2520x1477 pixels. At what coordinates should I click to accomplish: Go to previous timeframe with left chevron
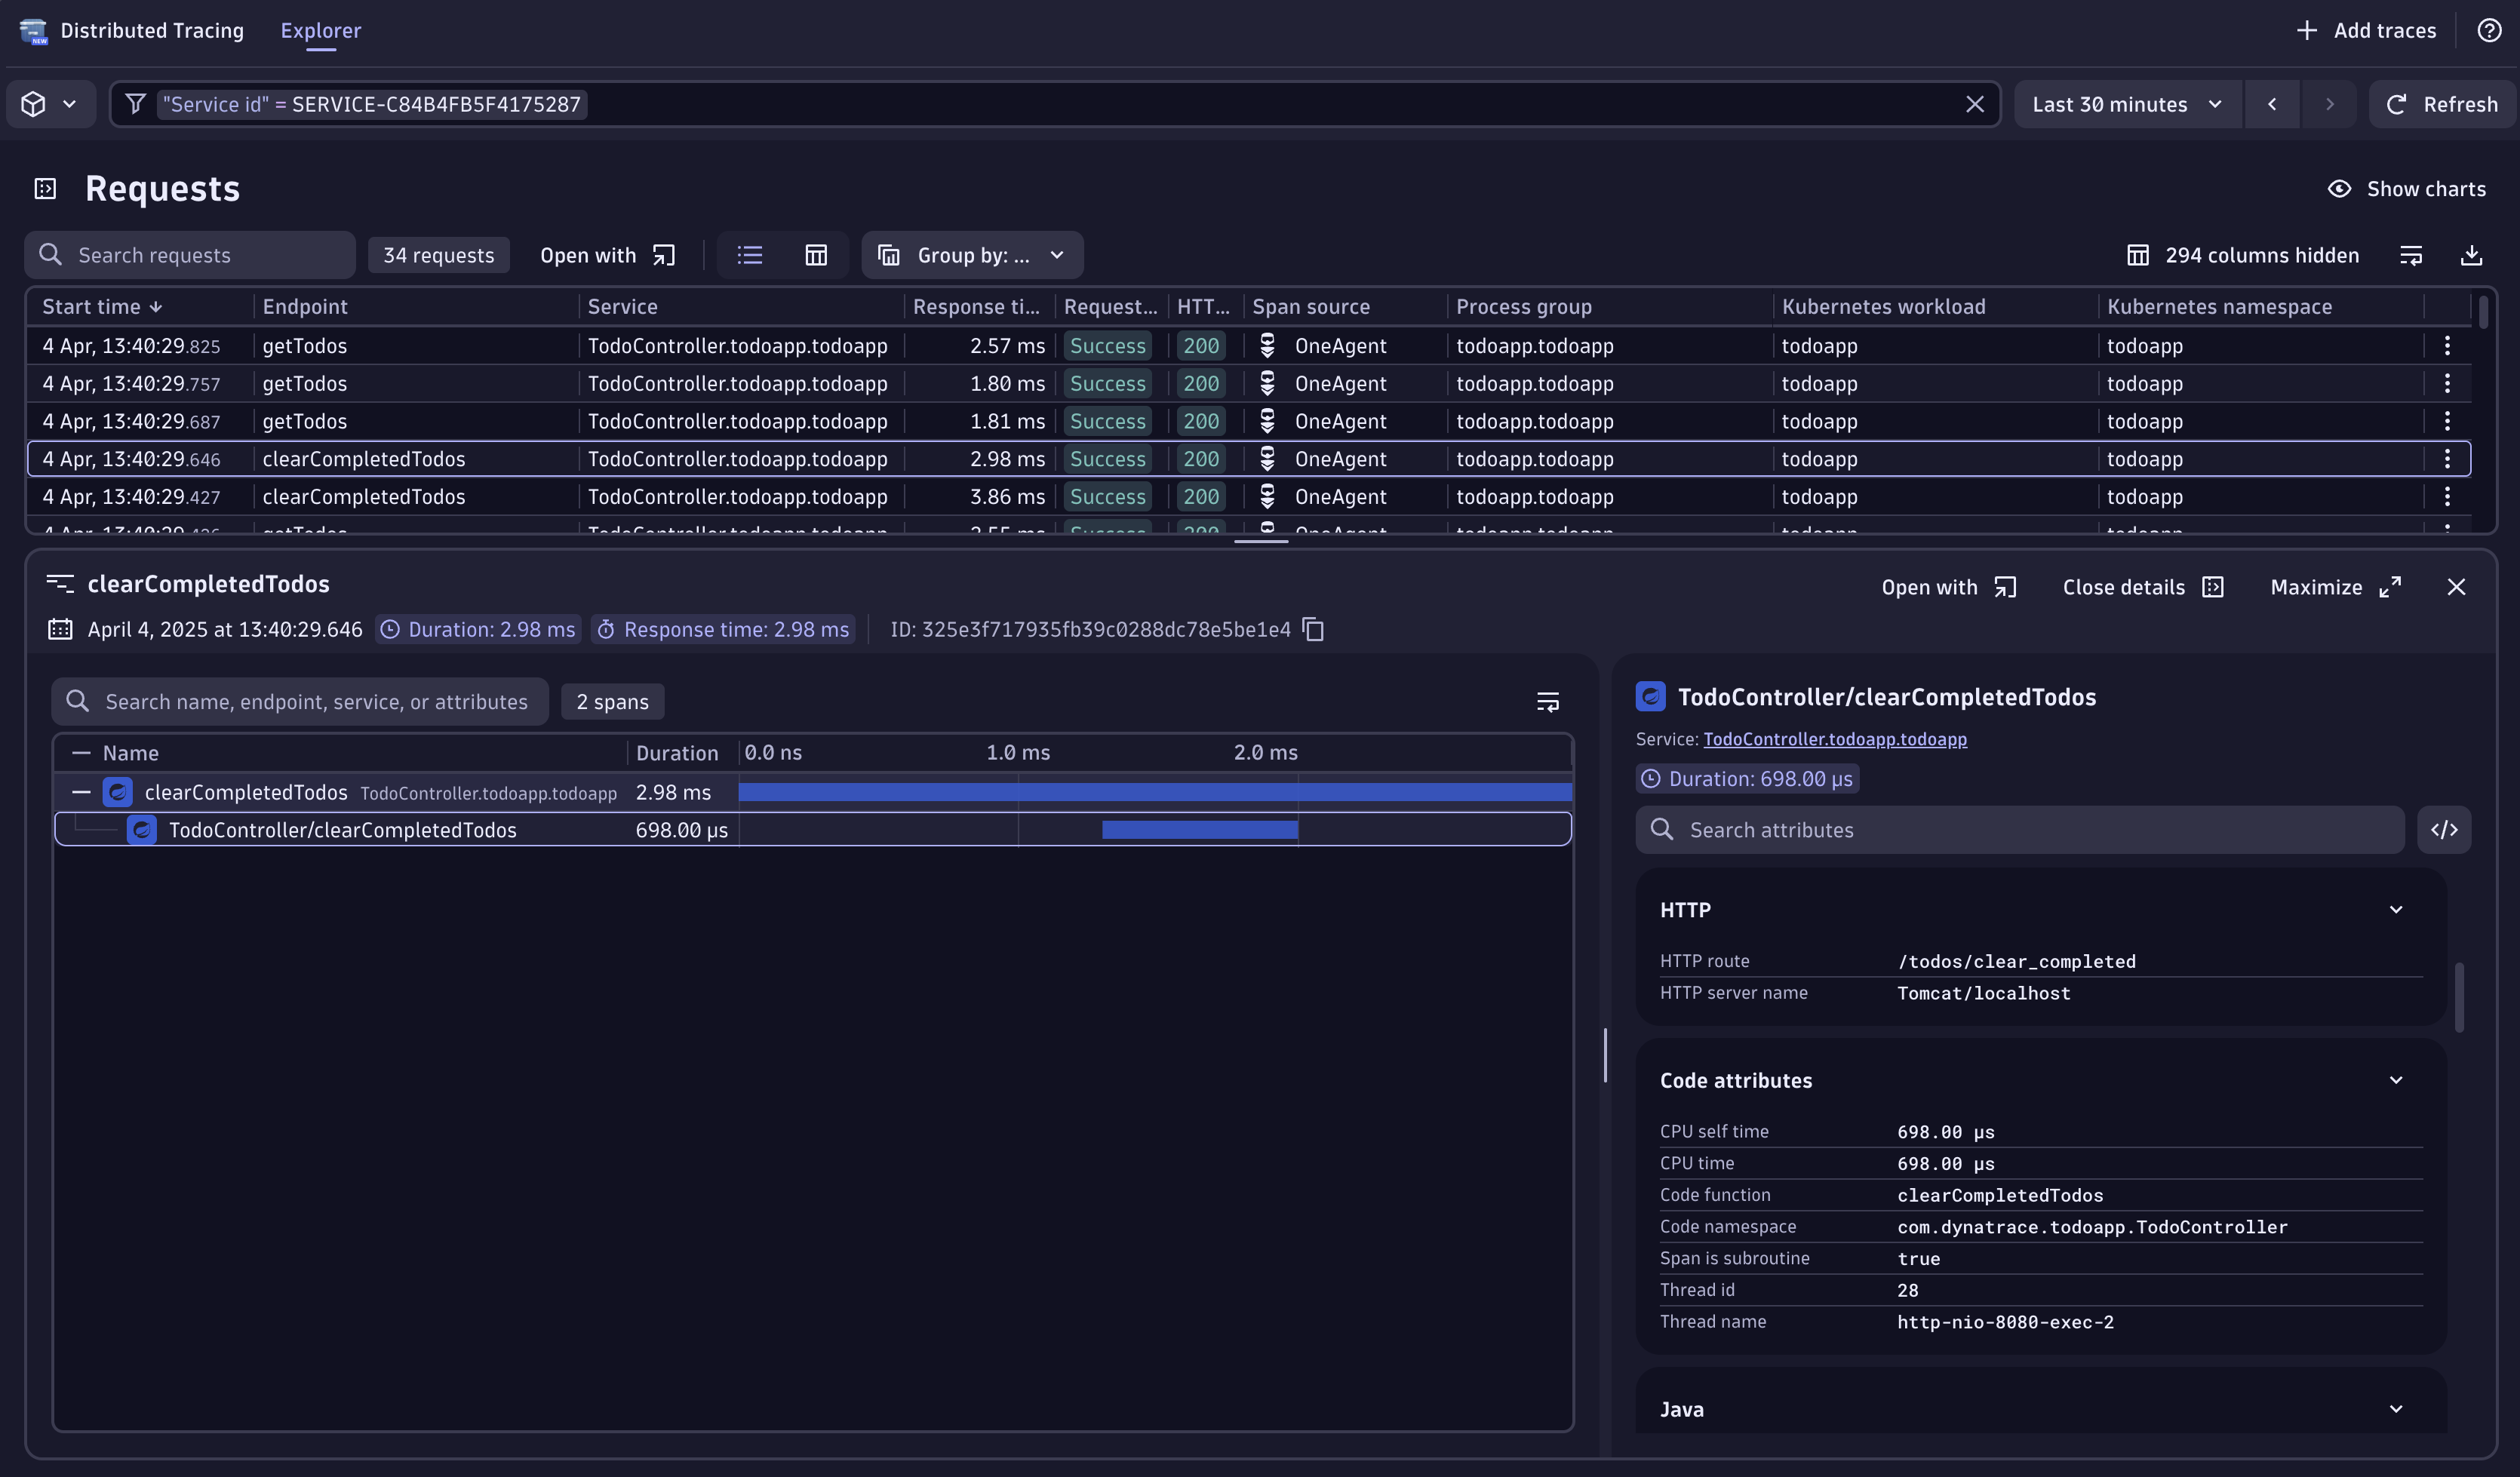[x=2271, y=104]
